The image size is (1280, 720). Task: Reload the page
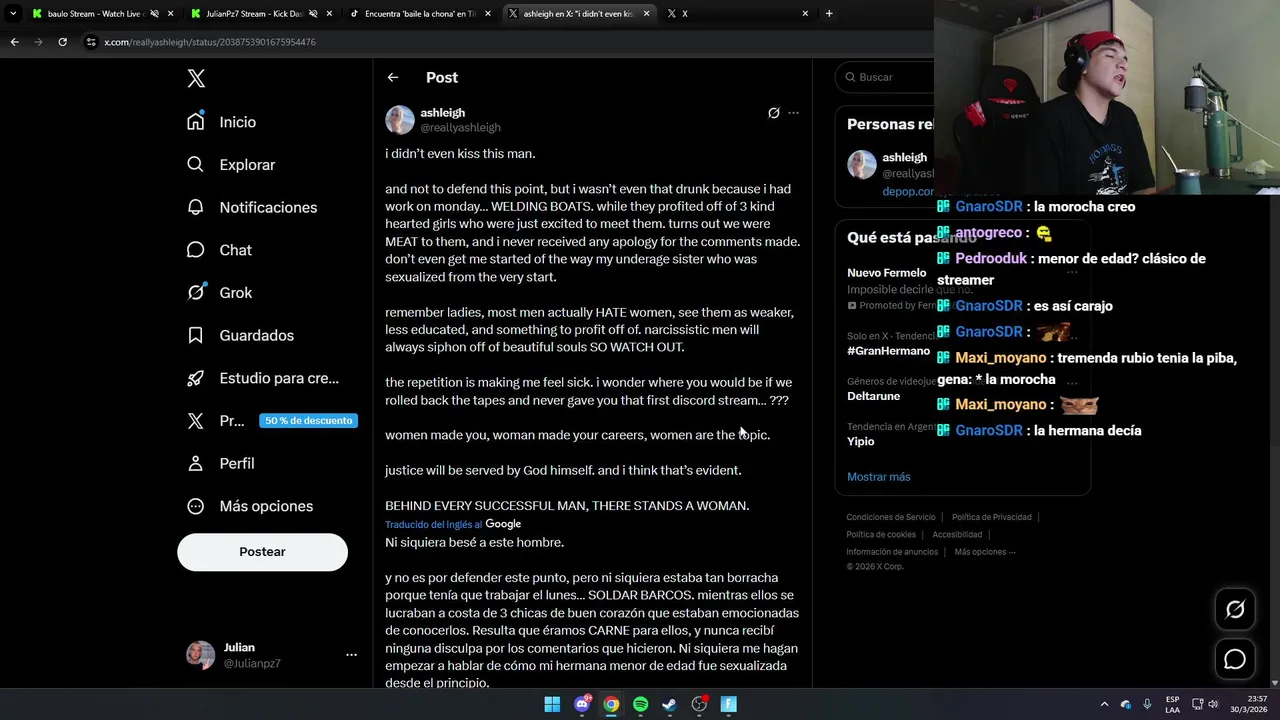click(x=62, y=42)
